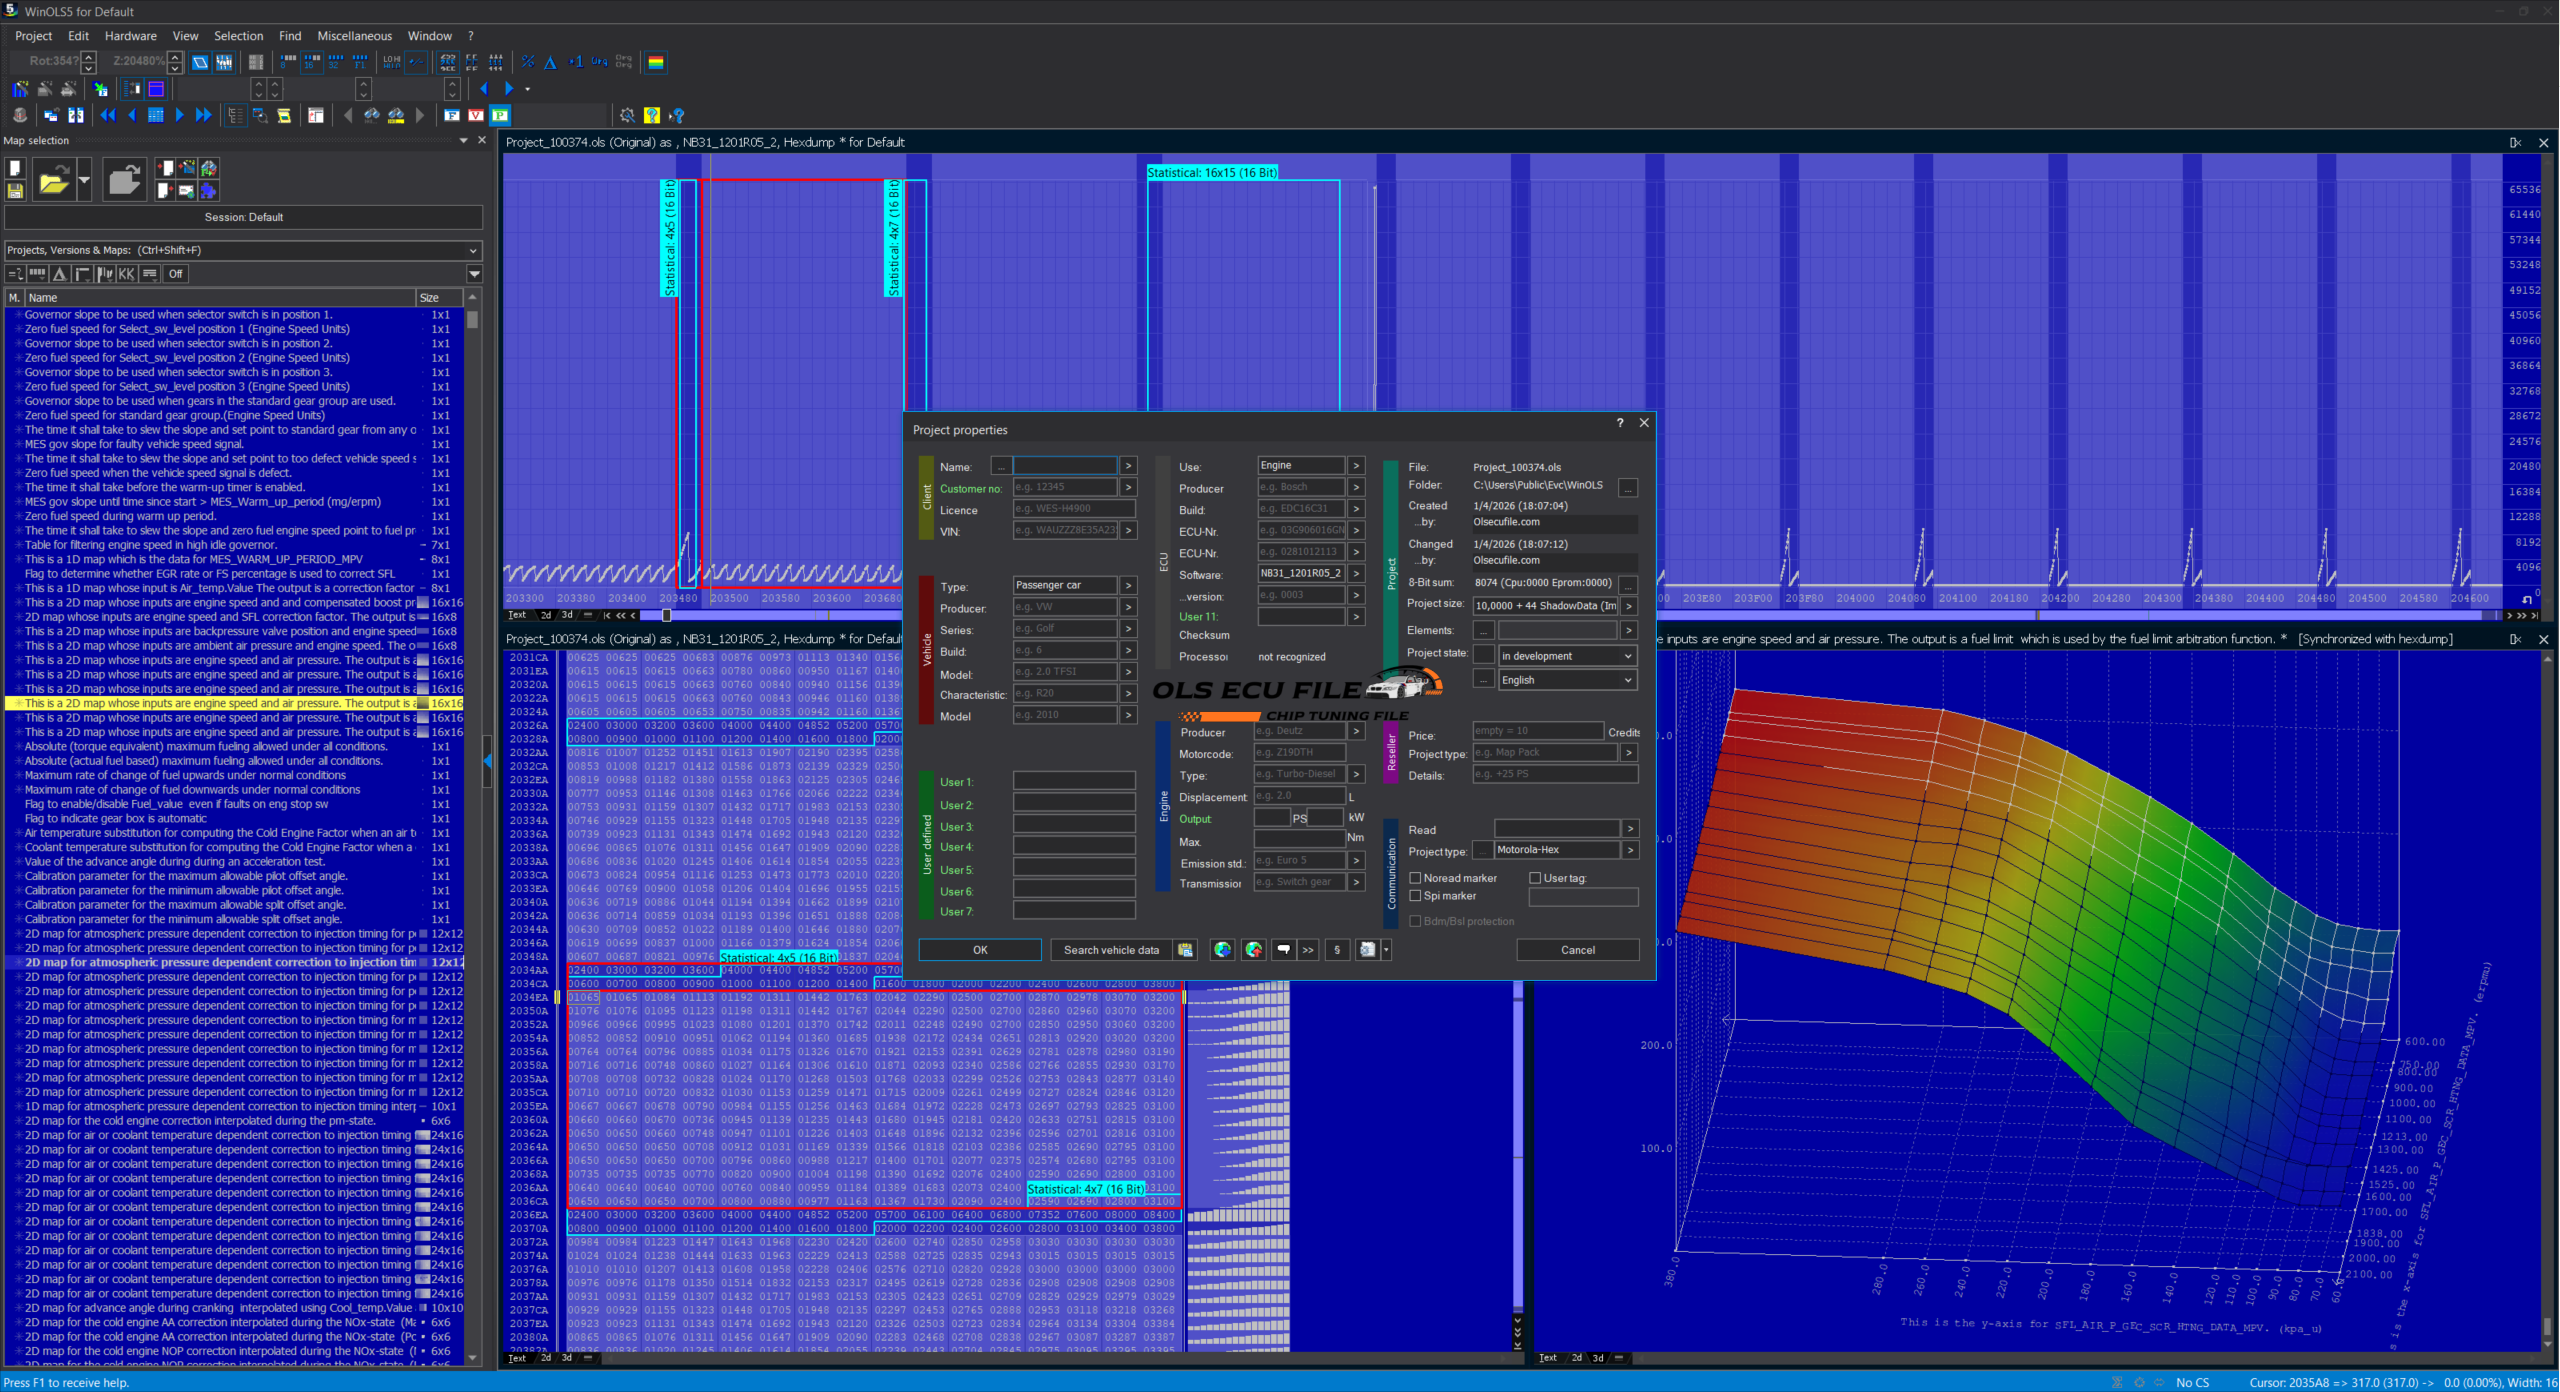Open the Hardware menu
The height and width of the screenshot is (1392, 2560).
[x=130, y=36]
